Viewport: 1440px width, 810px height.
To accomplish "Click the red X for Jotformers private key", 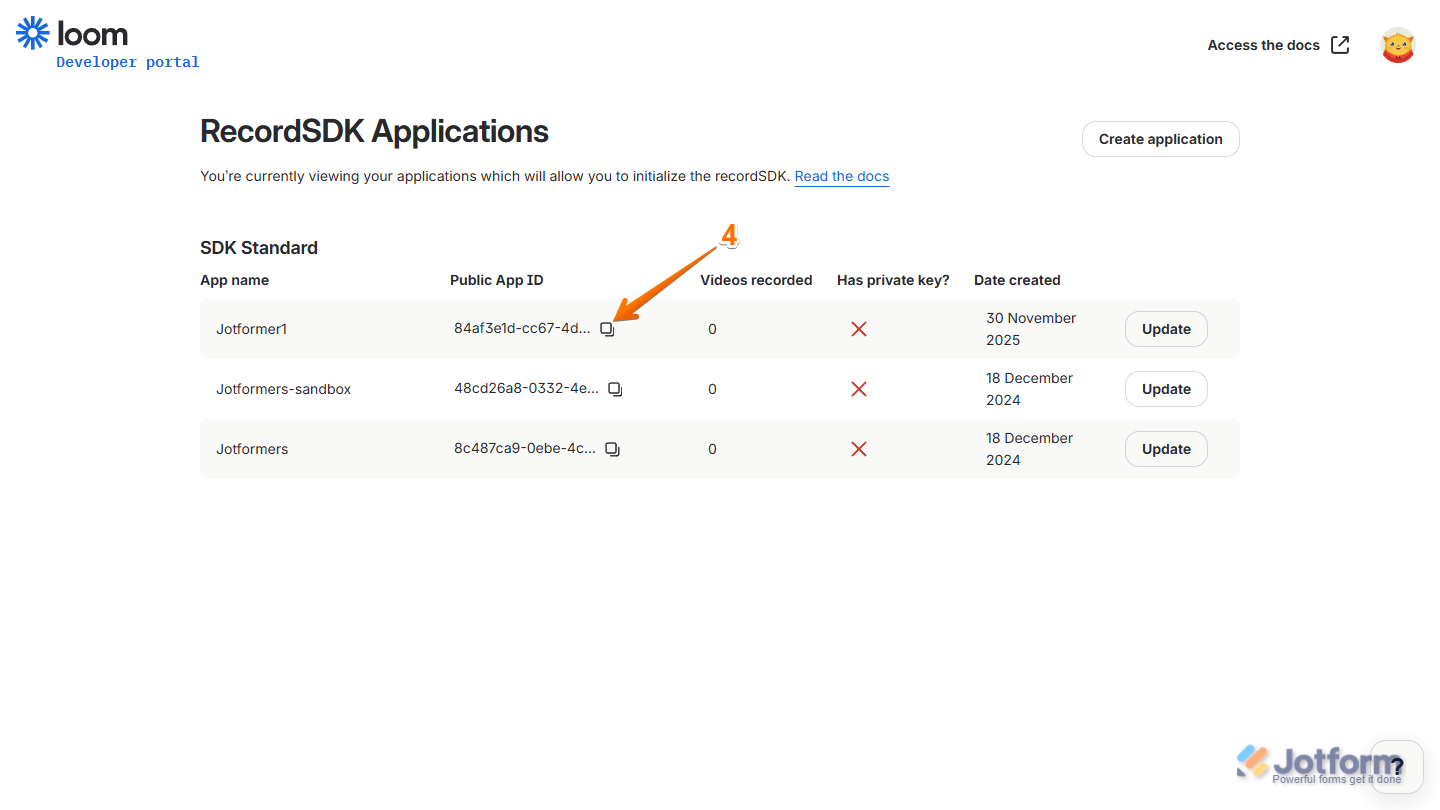I will (x=859, y=448).
